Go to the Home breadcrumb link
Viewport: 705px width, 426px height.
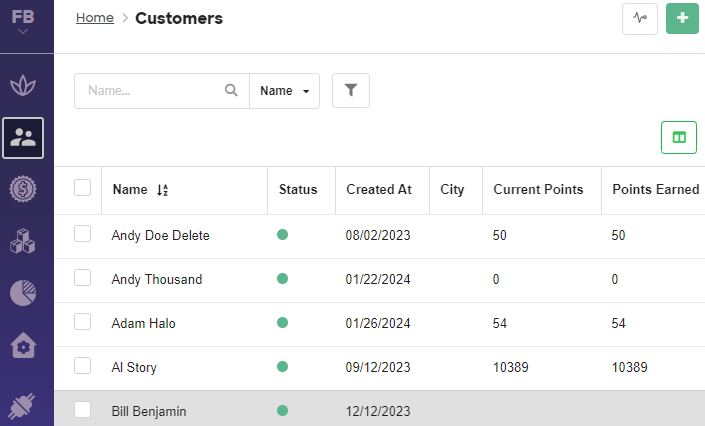pos(95,18)
